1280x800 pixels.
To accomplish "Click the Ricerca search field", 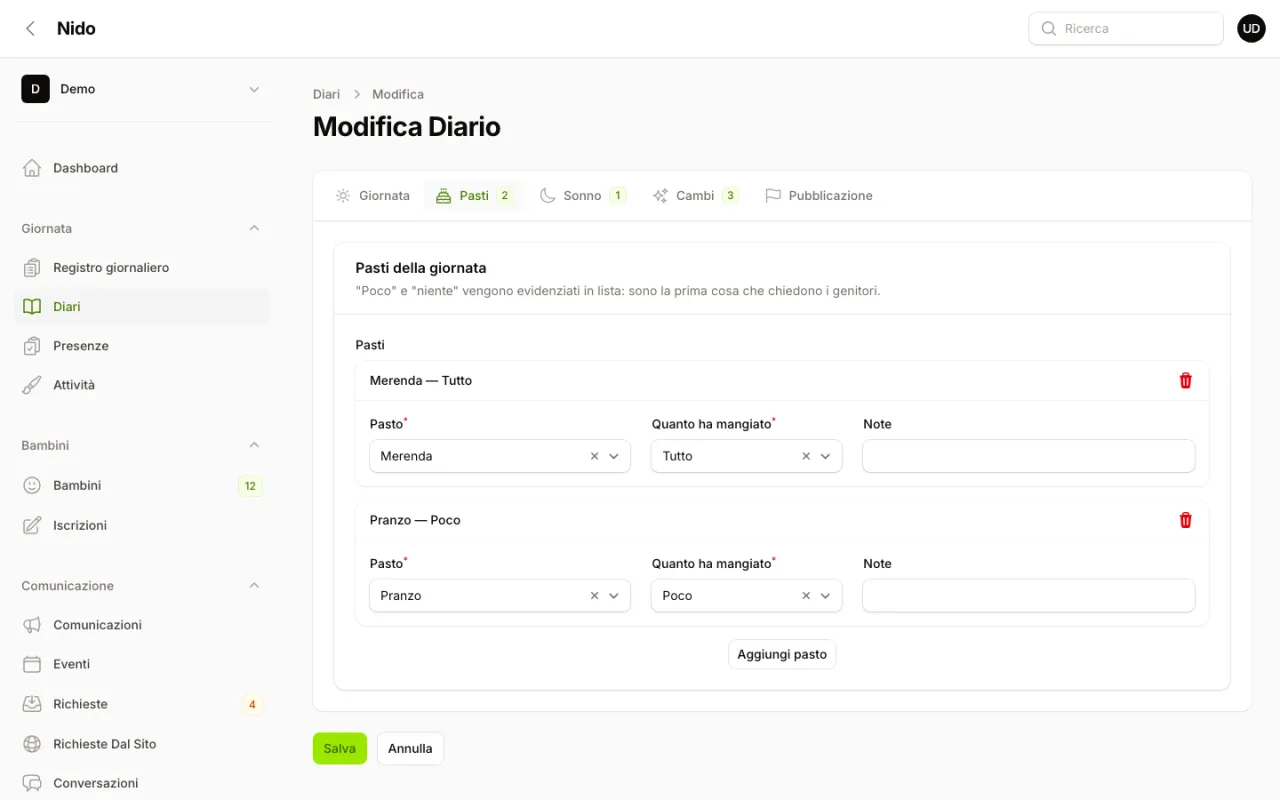I will pos(1126,28).
